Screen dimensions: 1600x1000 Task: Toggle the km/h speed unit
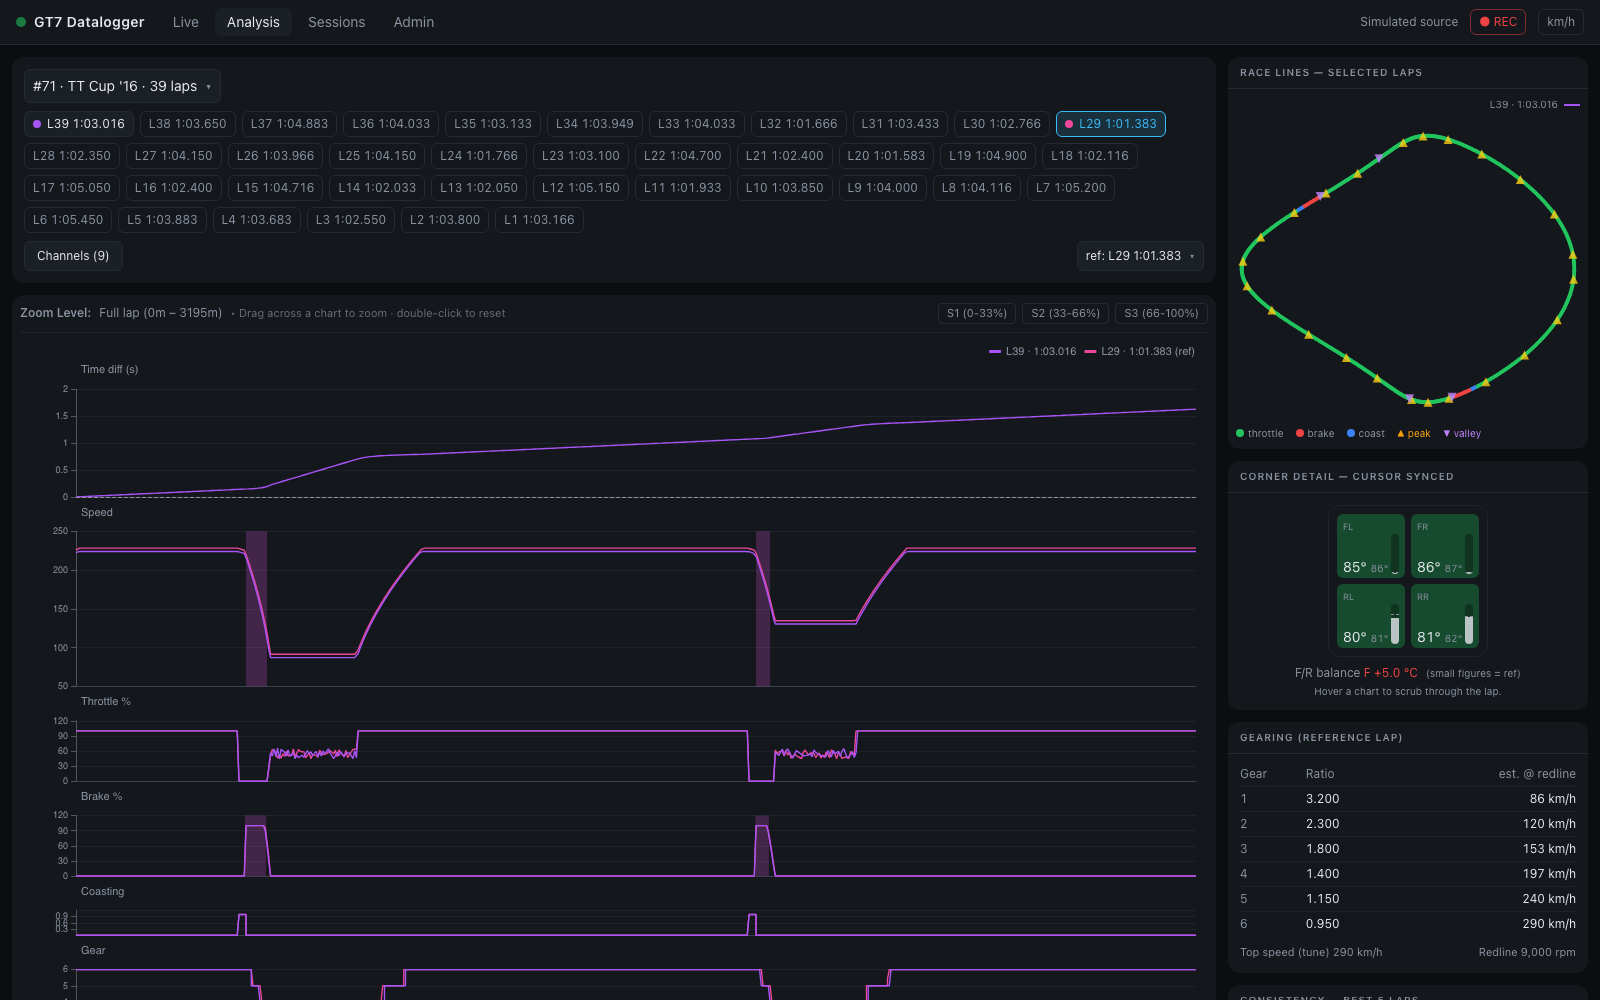(x=1560, y=22)
